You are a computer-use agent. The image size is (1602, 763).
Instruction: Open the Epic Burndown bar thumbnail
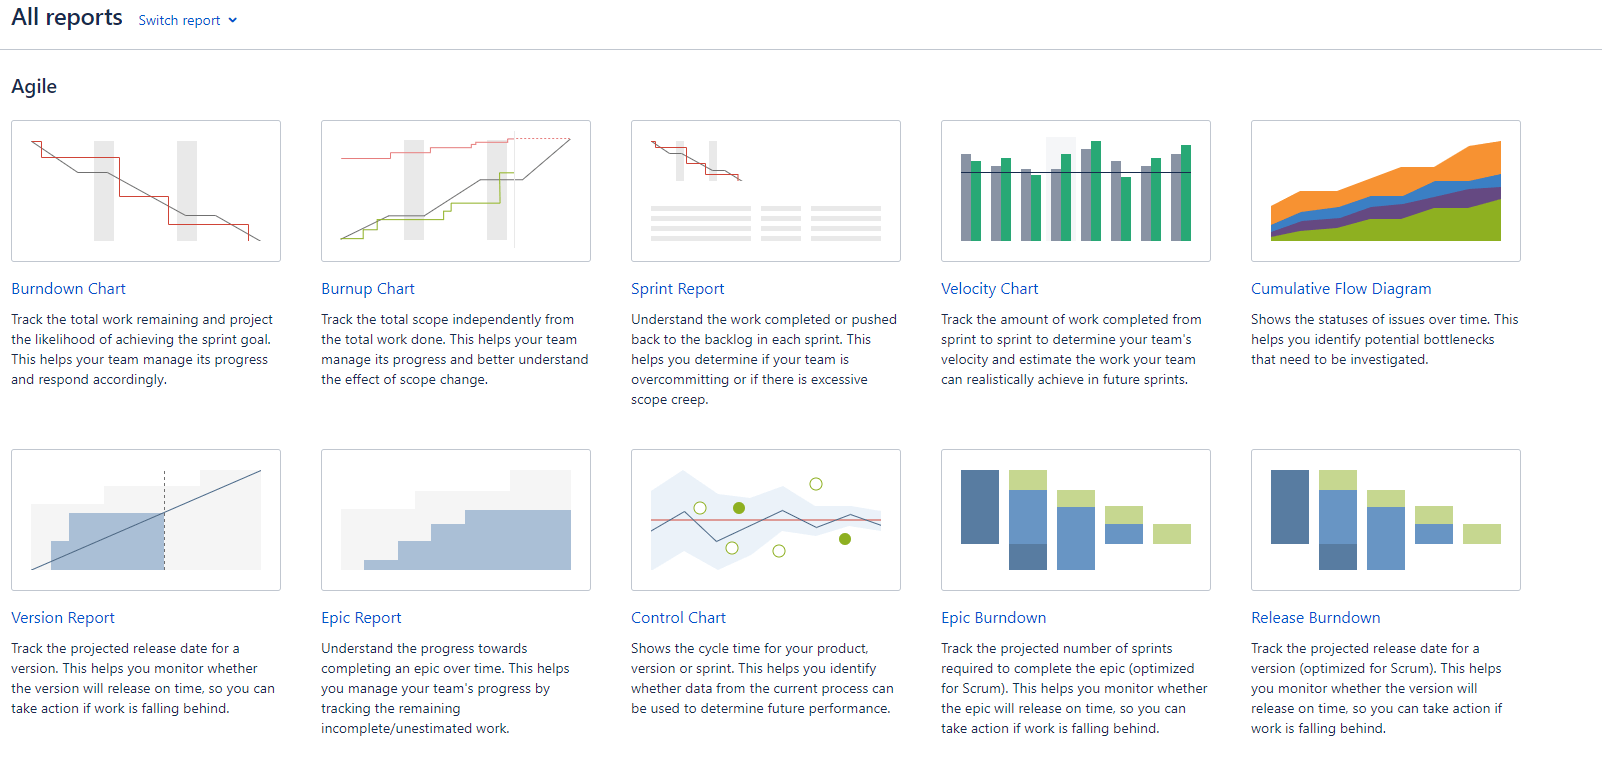pos(1076,520)
